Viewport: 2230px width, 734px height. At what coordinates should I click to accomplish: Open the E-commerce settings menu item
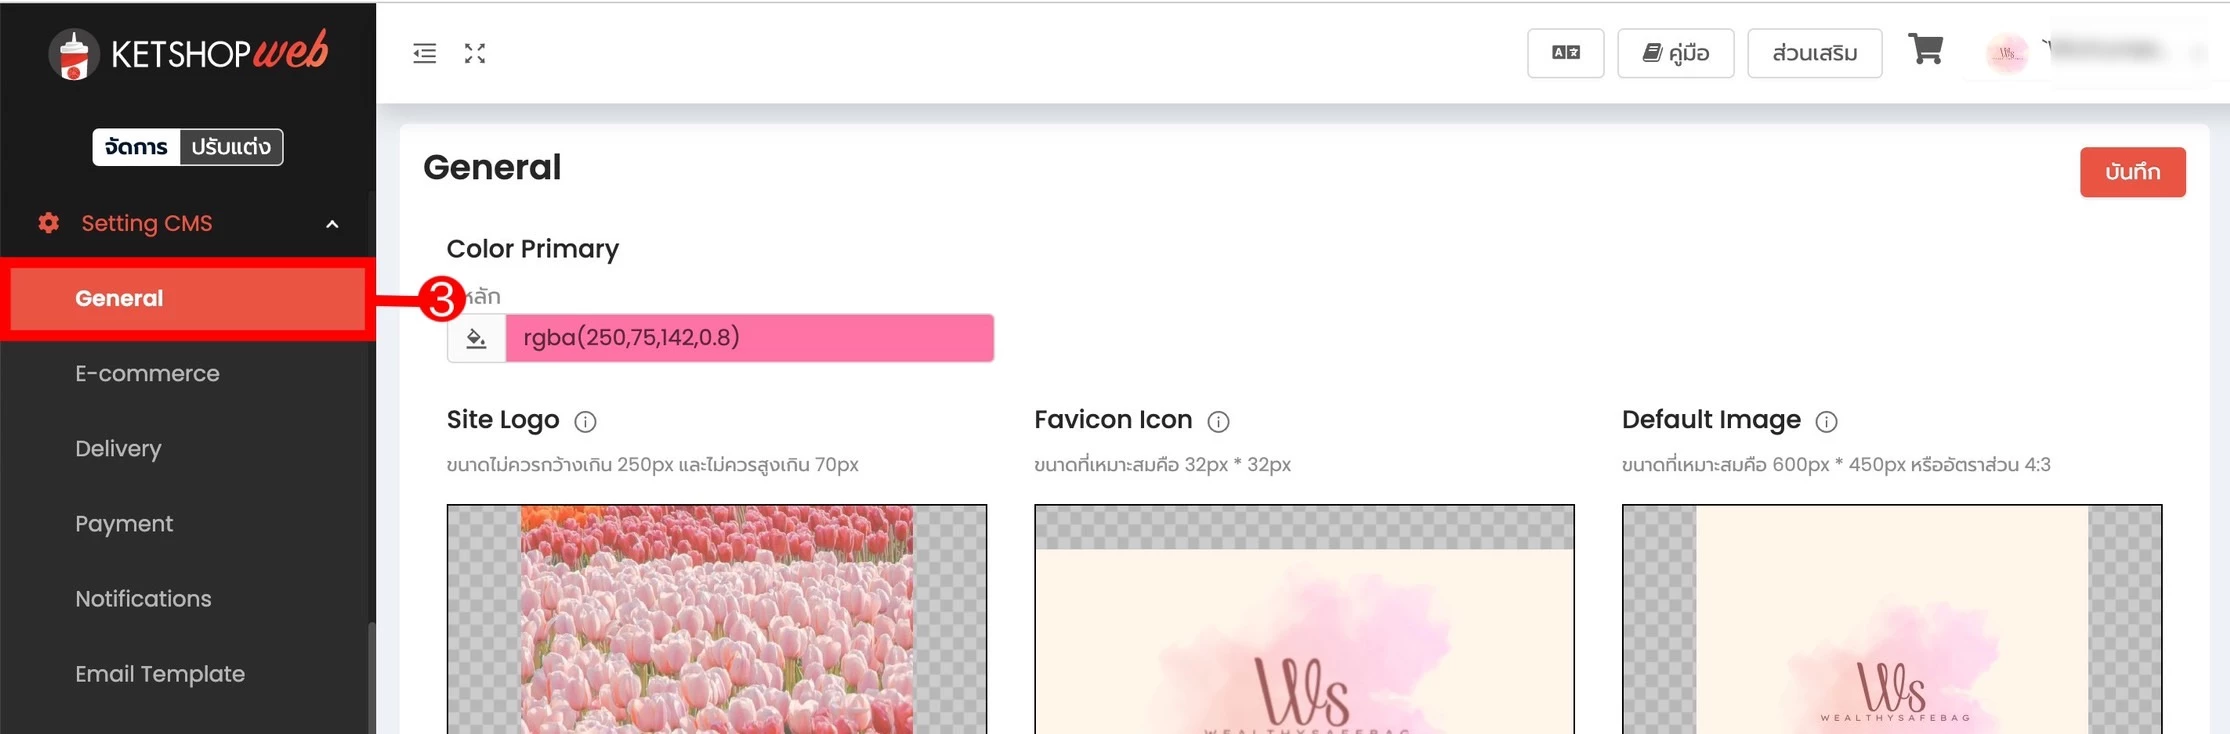click(147, 373)
